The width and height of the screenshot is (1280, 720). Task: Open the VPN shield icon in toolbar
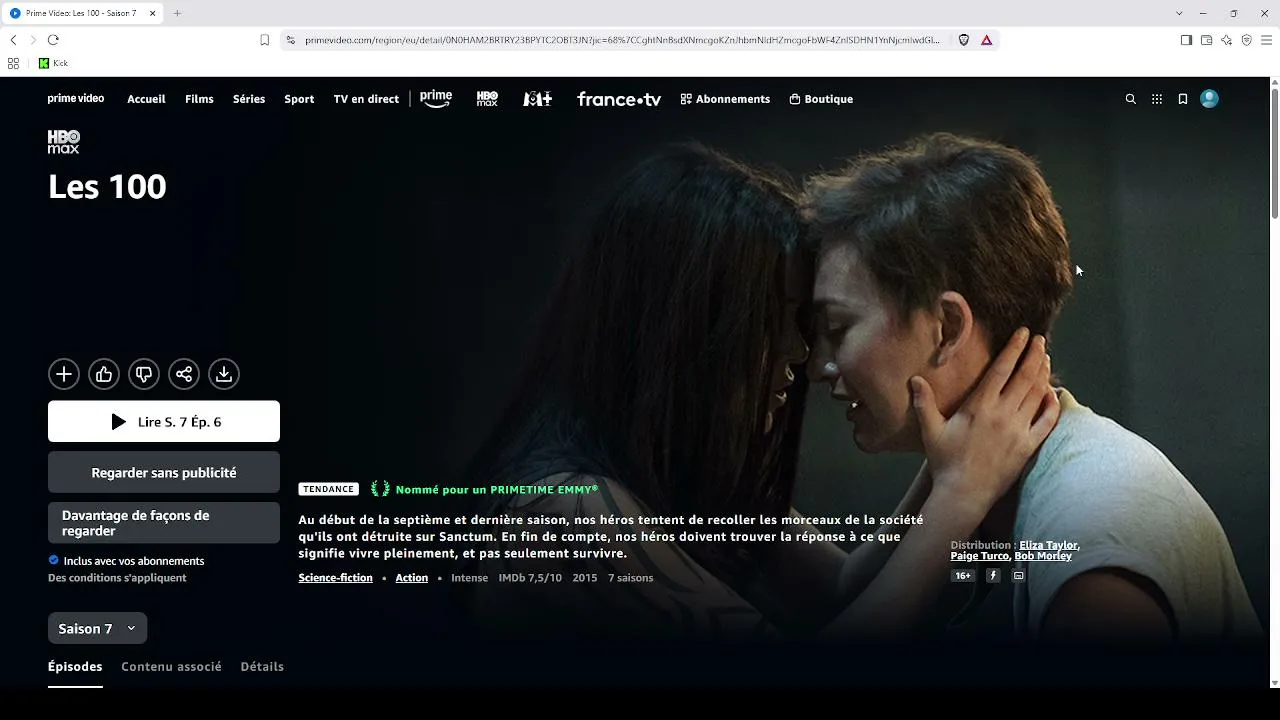coord(1246,40)
